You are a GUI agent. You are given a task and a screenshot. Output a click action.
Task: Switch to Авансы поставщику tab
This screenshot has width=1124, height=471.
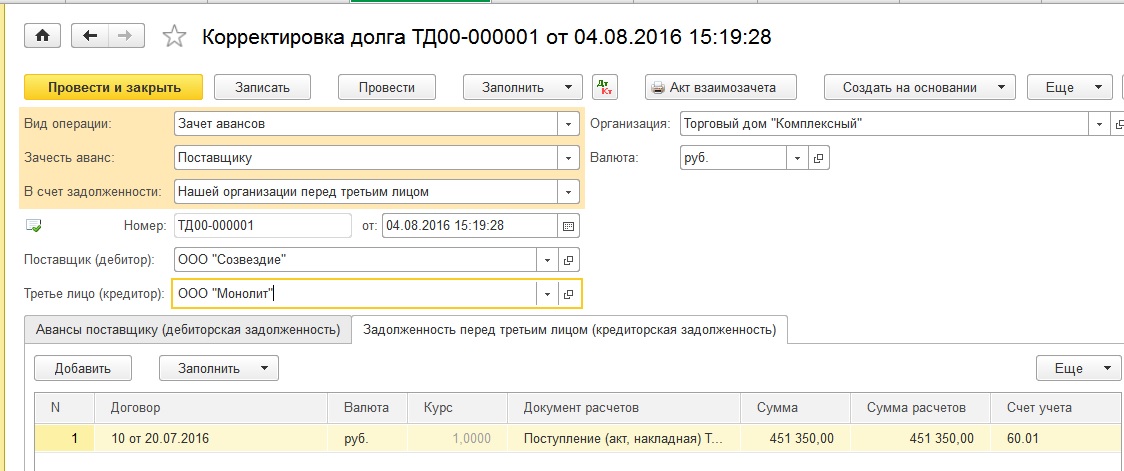pos(188,330)
